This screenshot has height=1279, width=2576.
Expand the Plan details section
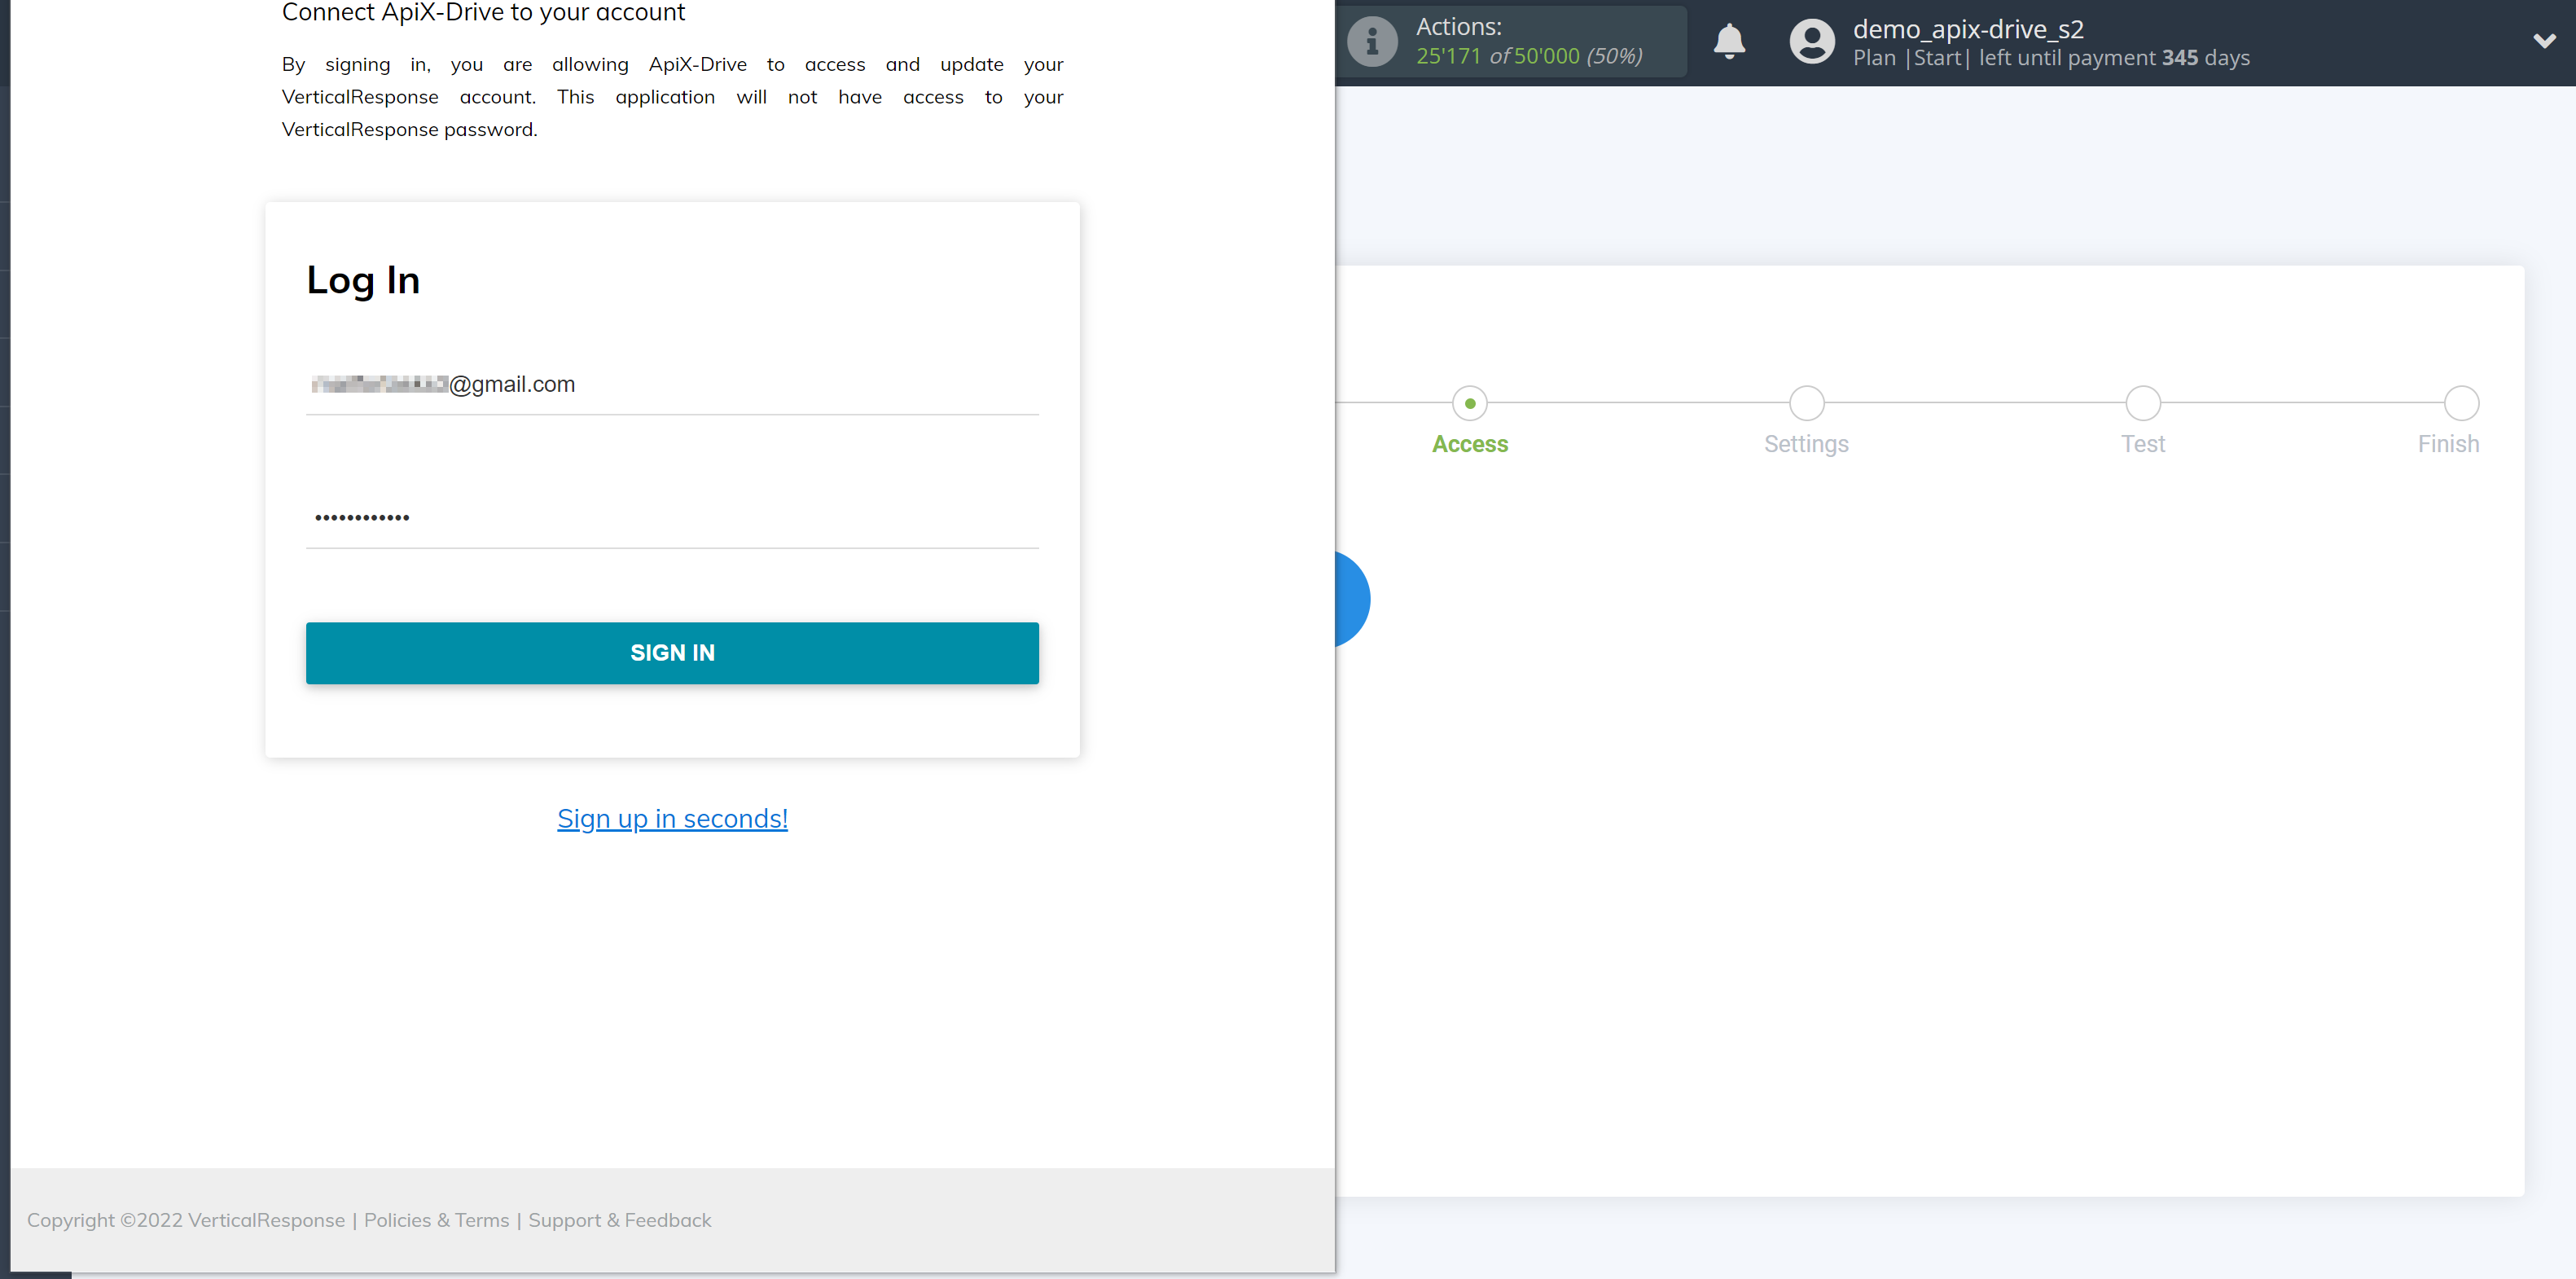pyautogui.click(x=2537, y=41)
